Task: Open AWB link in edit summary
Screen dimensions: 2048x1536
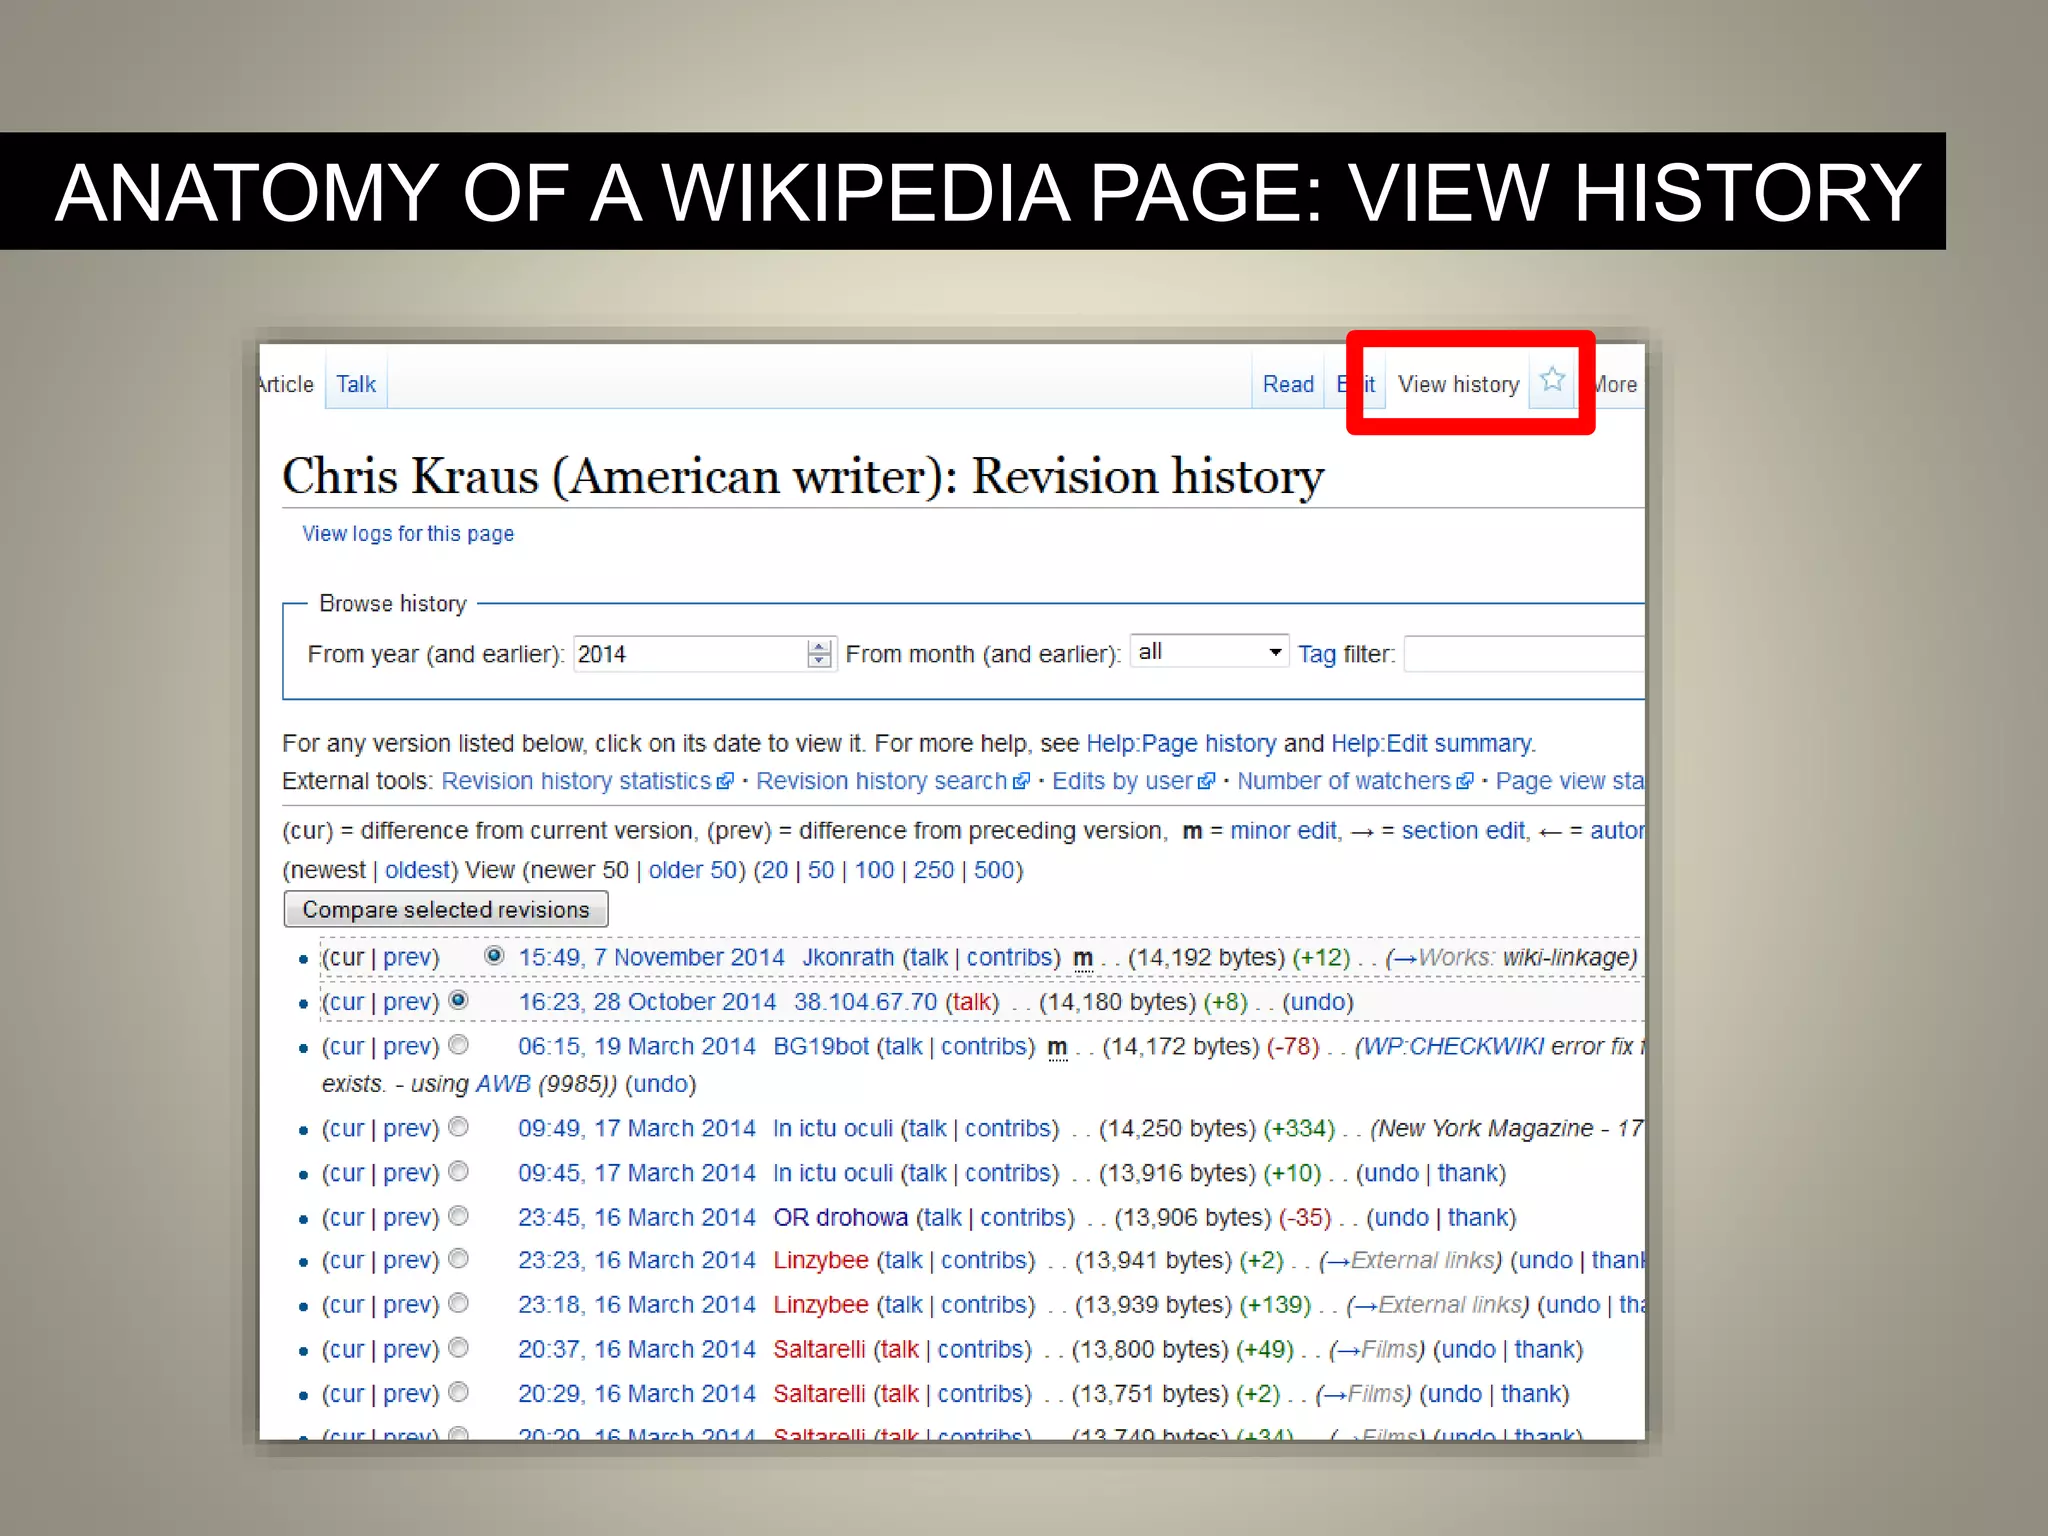Action: [x=503, y=1084]
